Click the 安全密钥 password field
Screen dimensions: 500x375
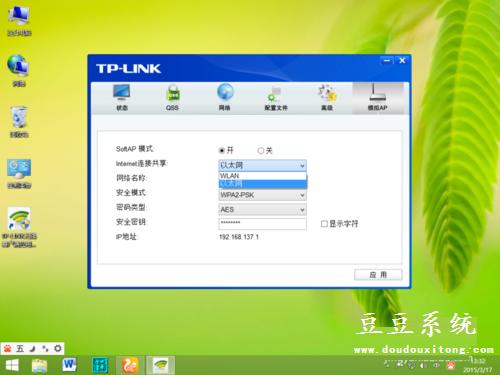(x=262, y=224)
